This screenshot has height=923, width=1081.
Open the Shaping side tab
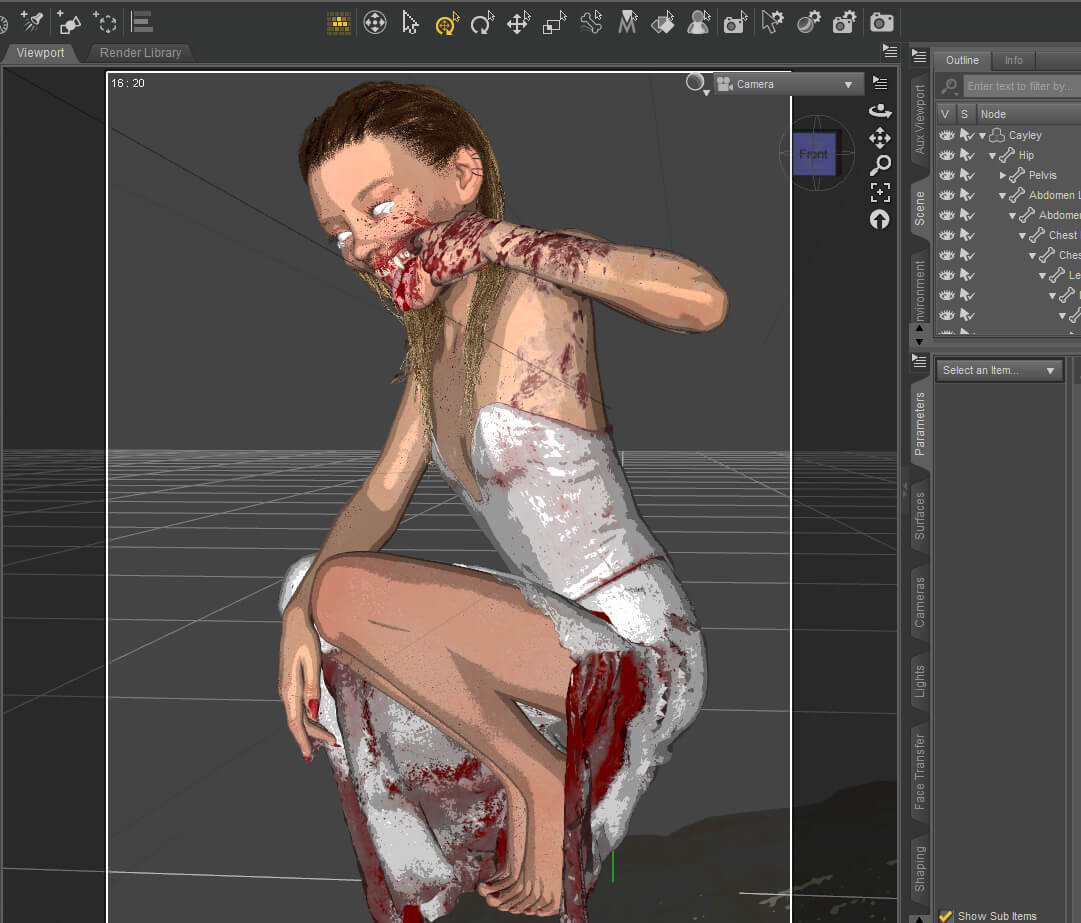point(920,869)
